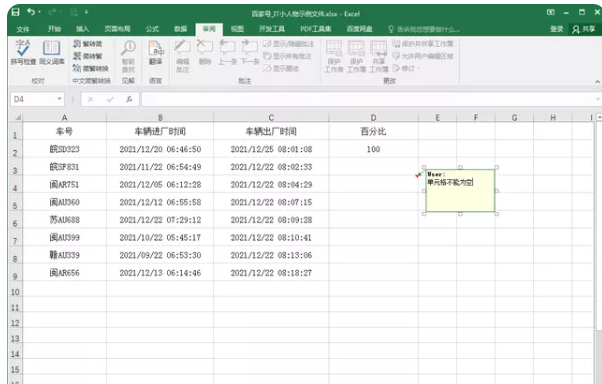The image size is (602, 384).
Task: Click the Redo arrow in Quick Access Toolbar
Action: (52, 12)
